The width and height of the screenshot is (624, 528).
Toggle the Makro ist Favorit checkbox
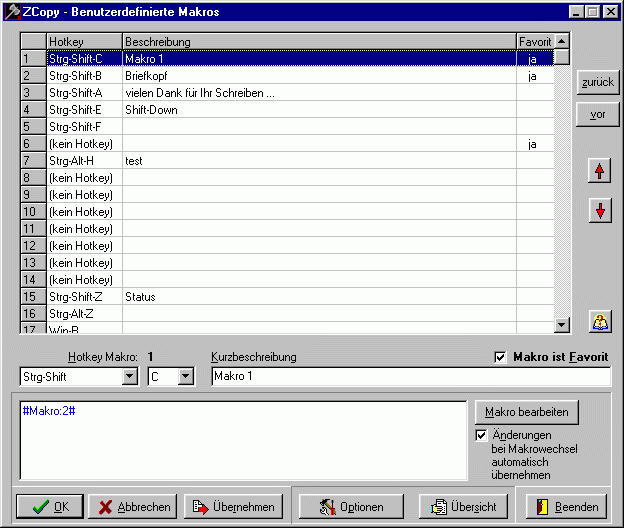pos(501,357)
